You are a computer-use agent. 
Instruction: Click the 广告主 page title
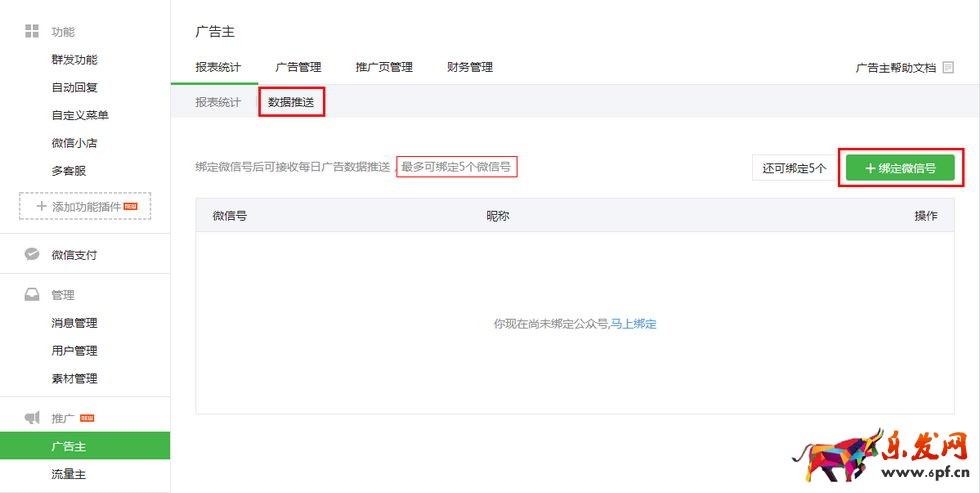click(215, 31)
